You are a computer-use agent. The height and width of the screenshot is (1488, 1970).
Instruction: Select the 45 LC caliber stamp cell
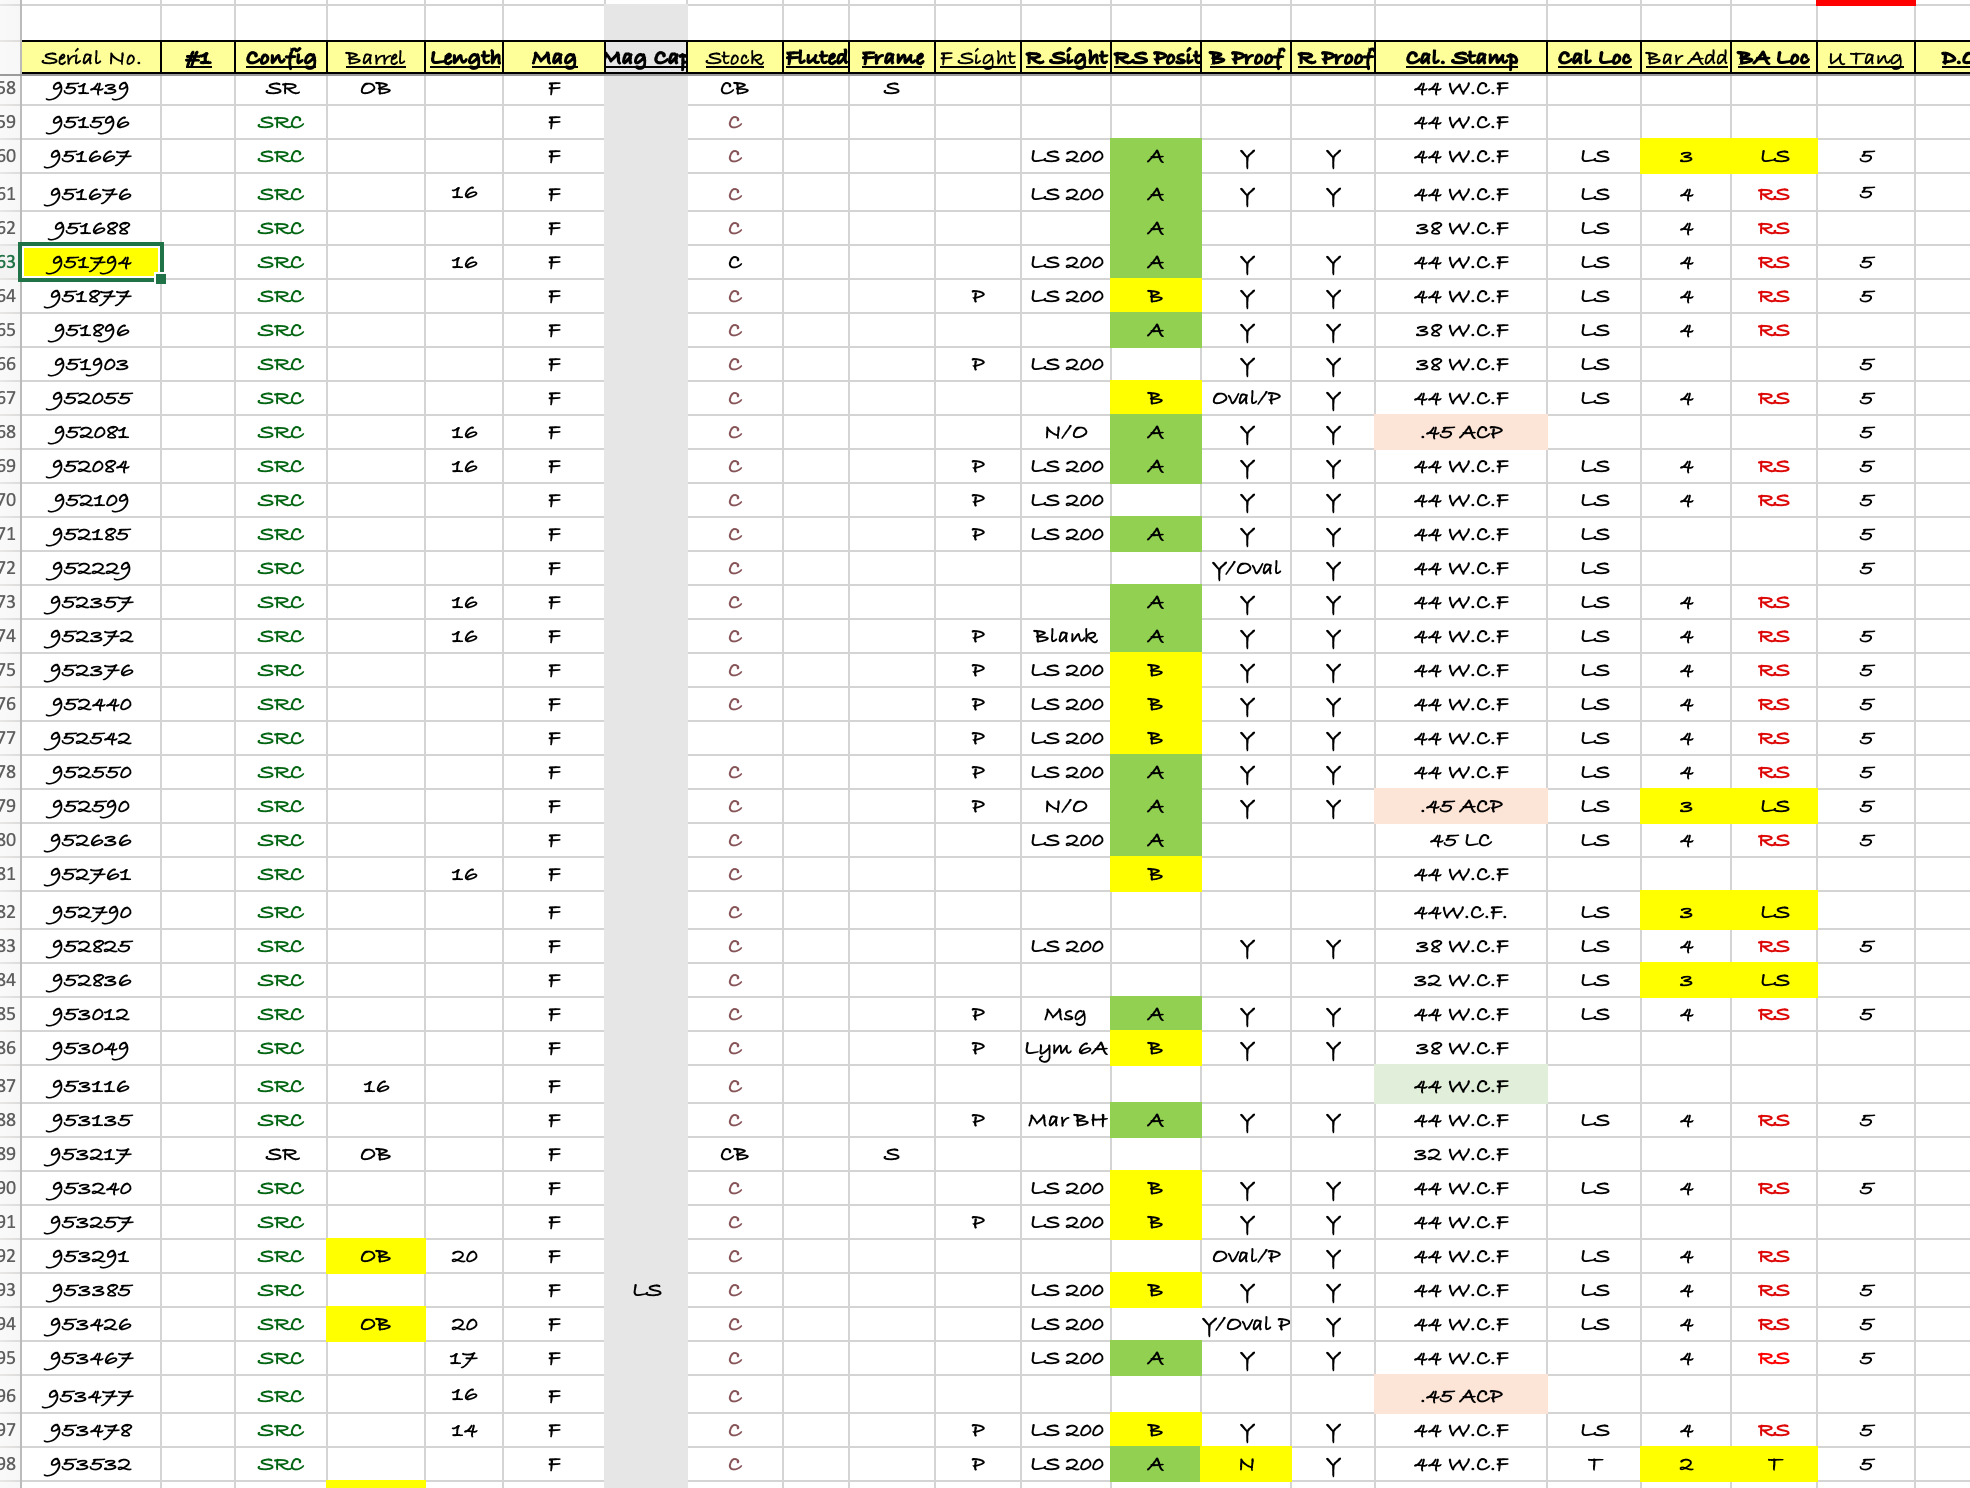pos(1460,841)
